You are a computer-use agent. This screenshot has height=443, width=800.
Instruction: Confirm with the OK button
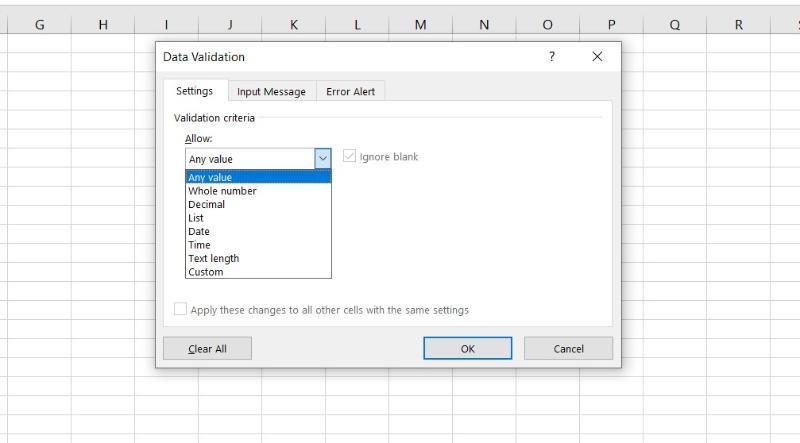(467, 349)
